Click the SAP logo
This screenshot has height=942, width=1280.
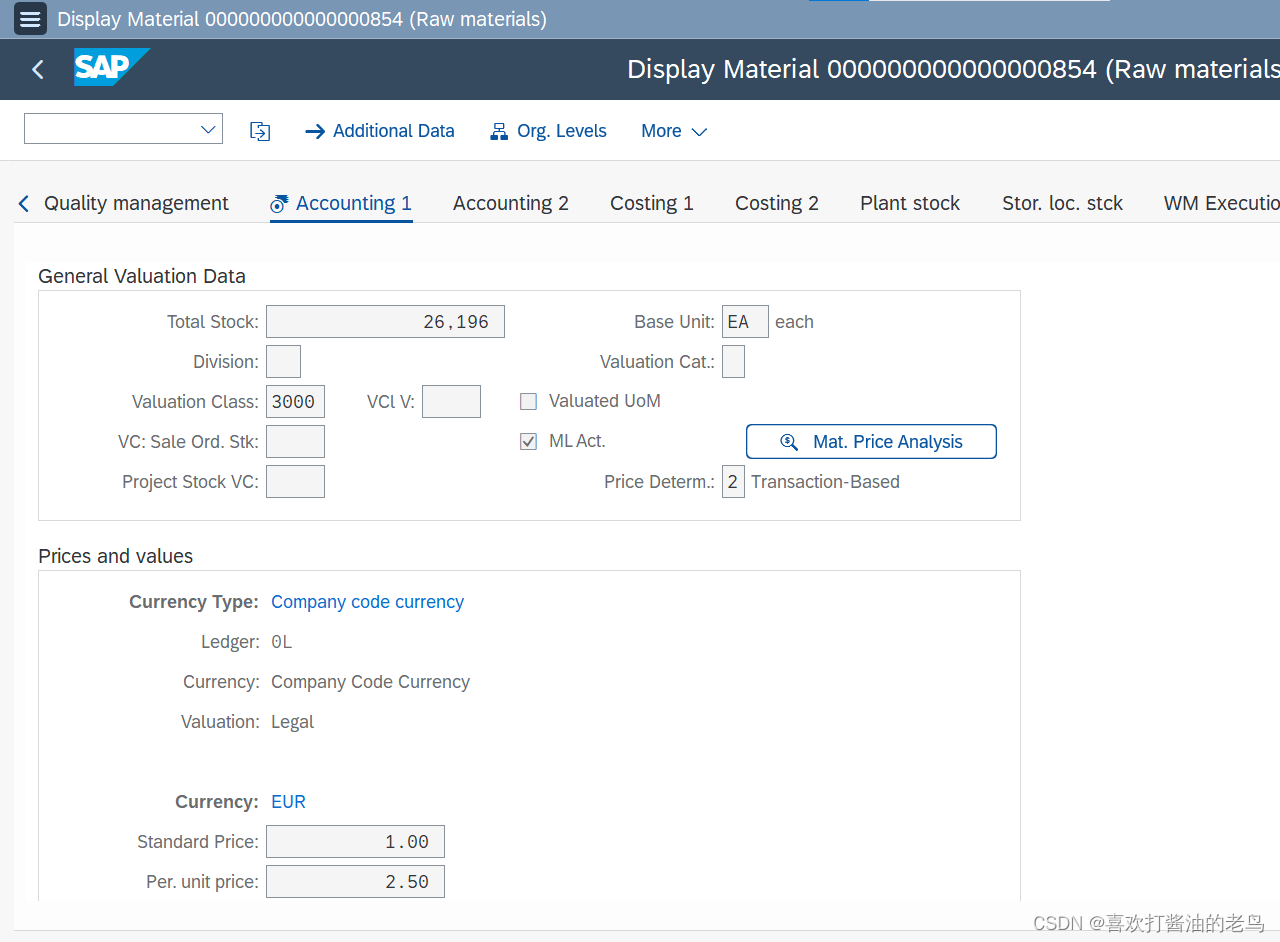pyautogui.click(x=111, y=68)
